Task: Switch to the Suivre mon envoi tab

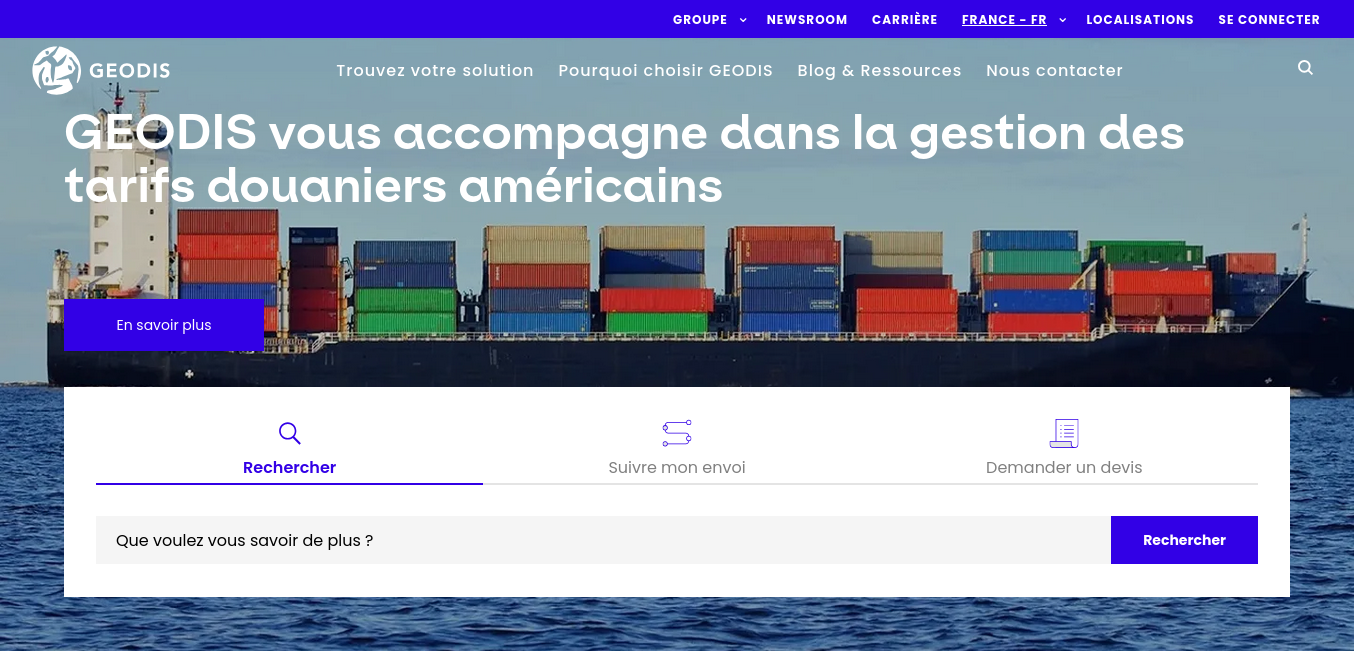Action: pyautogui.click(x=677, y=468)
